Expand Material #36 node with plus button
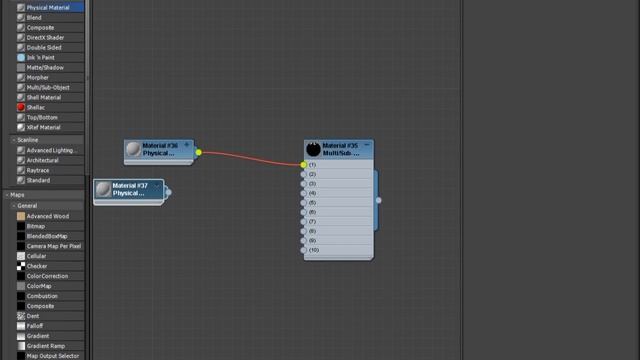 point(187,144)
